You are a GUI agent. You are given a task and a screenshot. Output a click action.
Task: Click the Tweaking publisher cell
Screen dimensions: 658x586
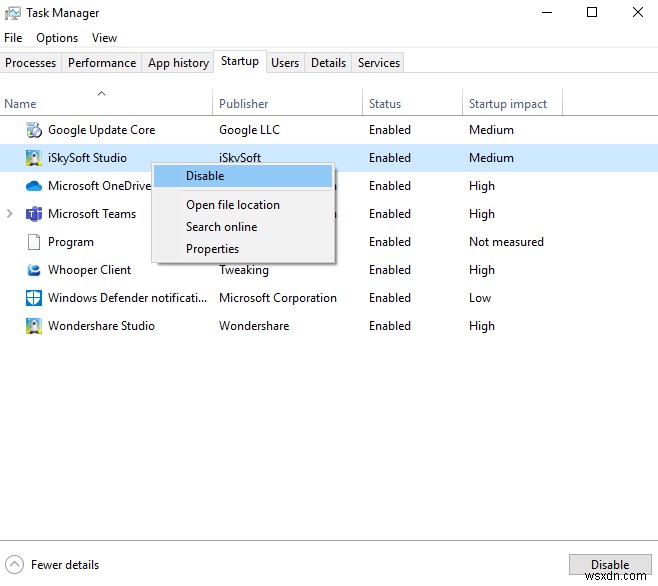tap(244, 270)
